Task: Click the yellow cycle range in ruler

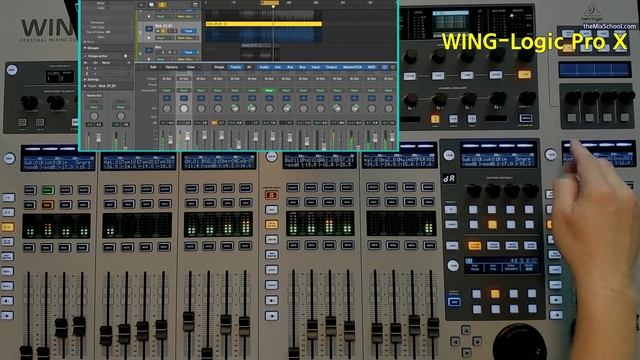Action: [270, 3]
